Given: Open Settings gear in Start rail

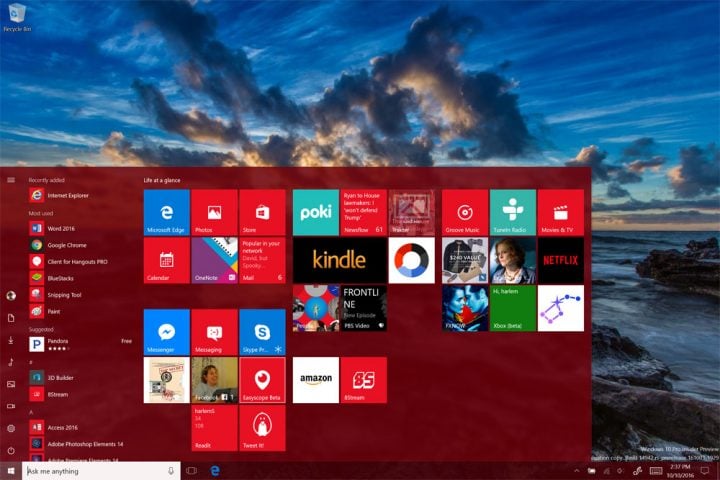Looking at the screenshot, I should click(x=11, y=428).
